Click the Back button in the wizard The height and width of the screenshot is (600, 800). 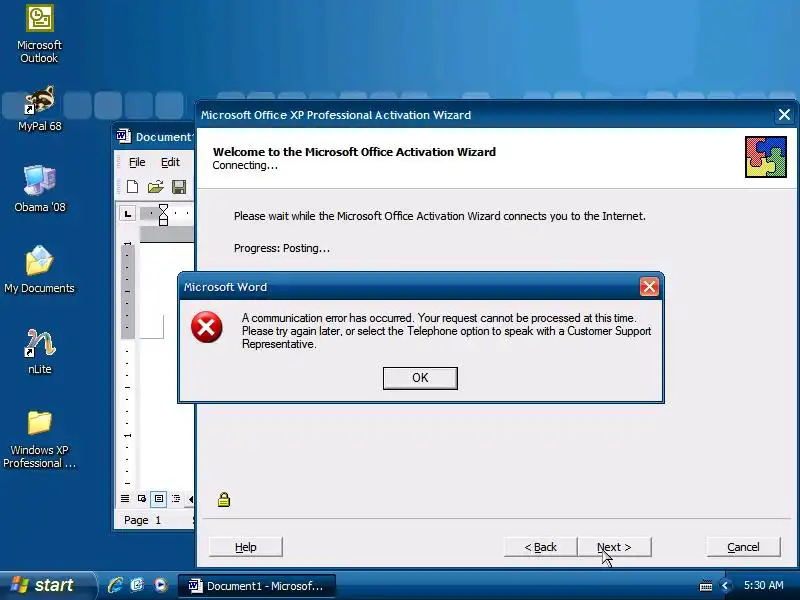click(x=540, y=547)
